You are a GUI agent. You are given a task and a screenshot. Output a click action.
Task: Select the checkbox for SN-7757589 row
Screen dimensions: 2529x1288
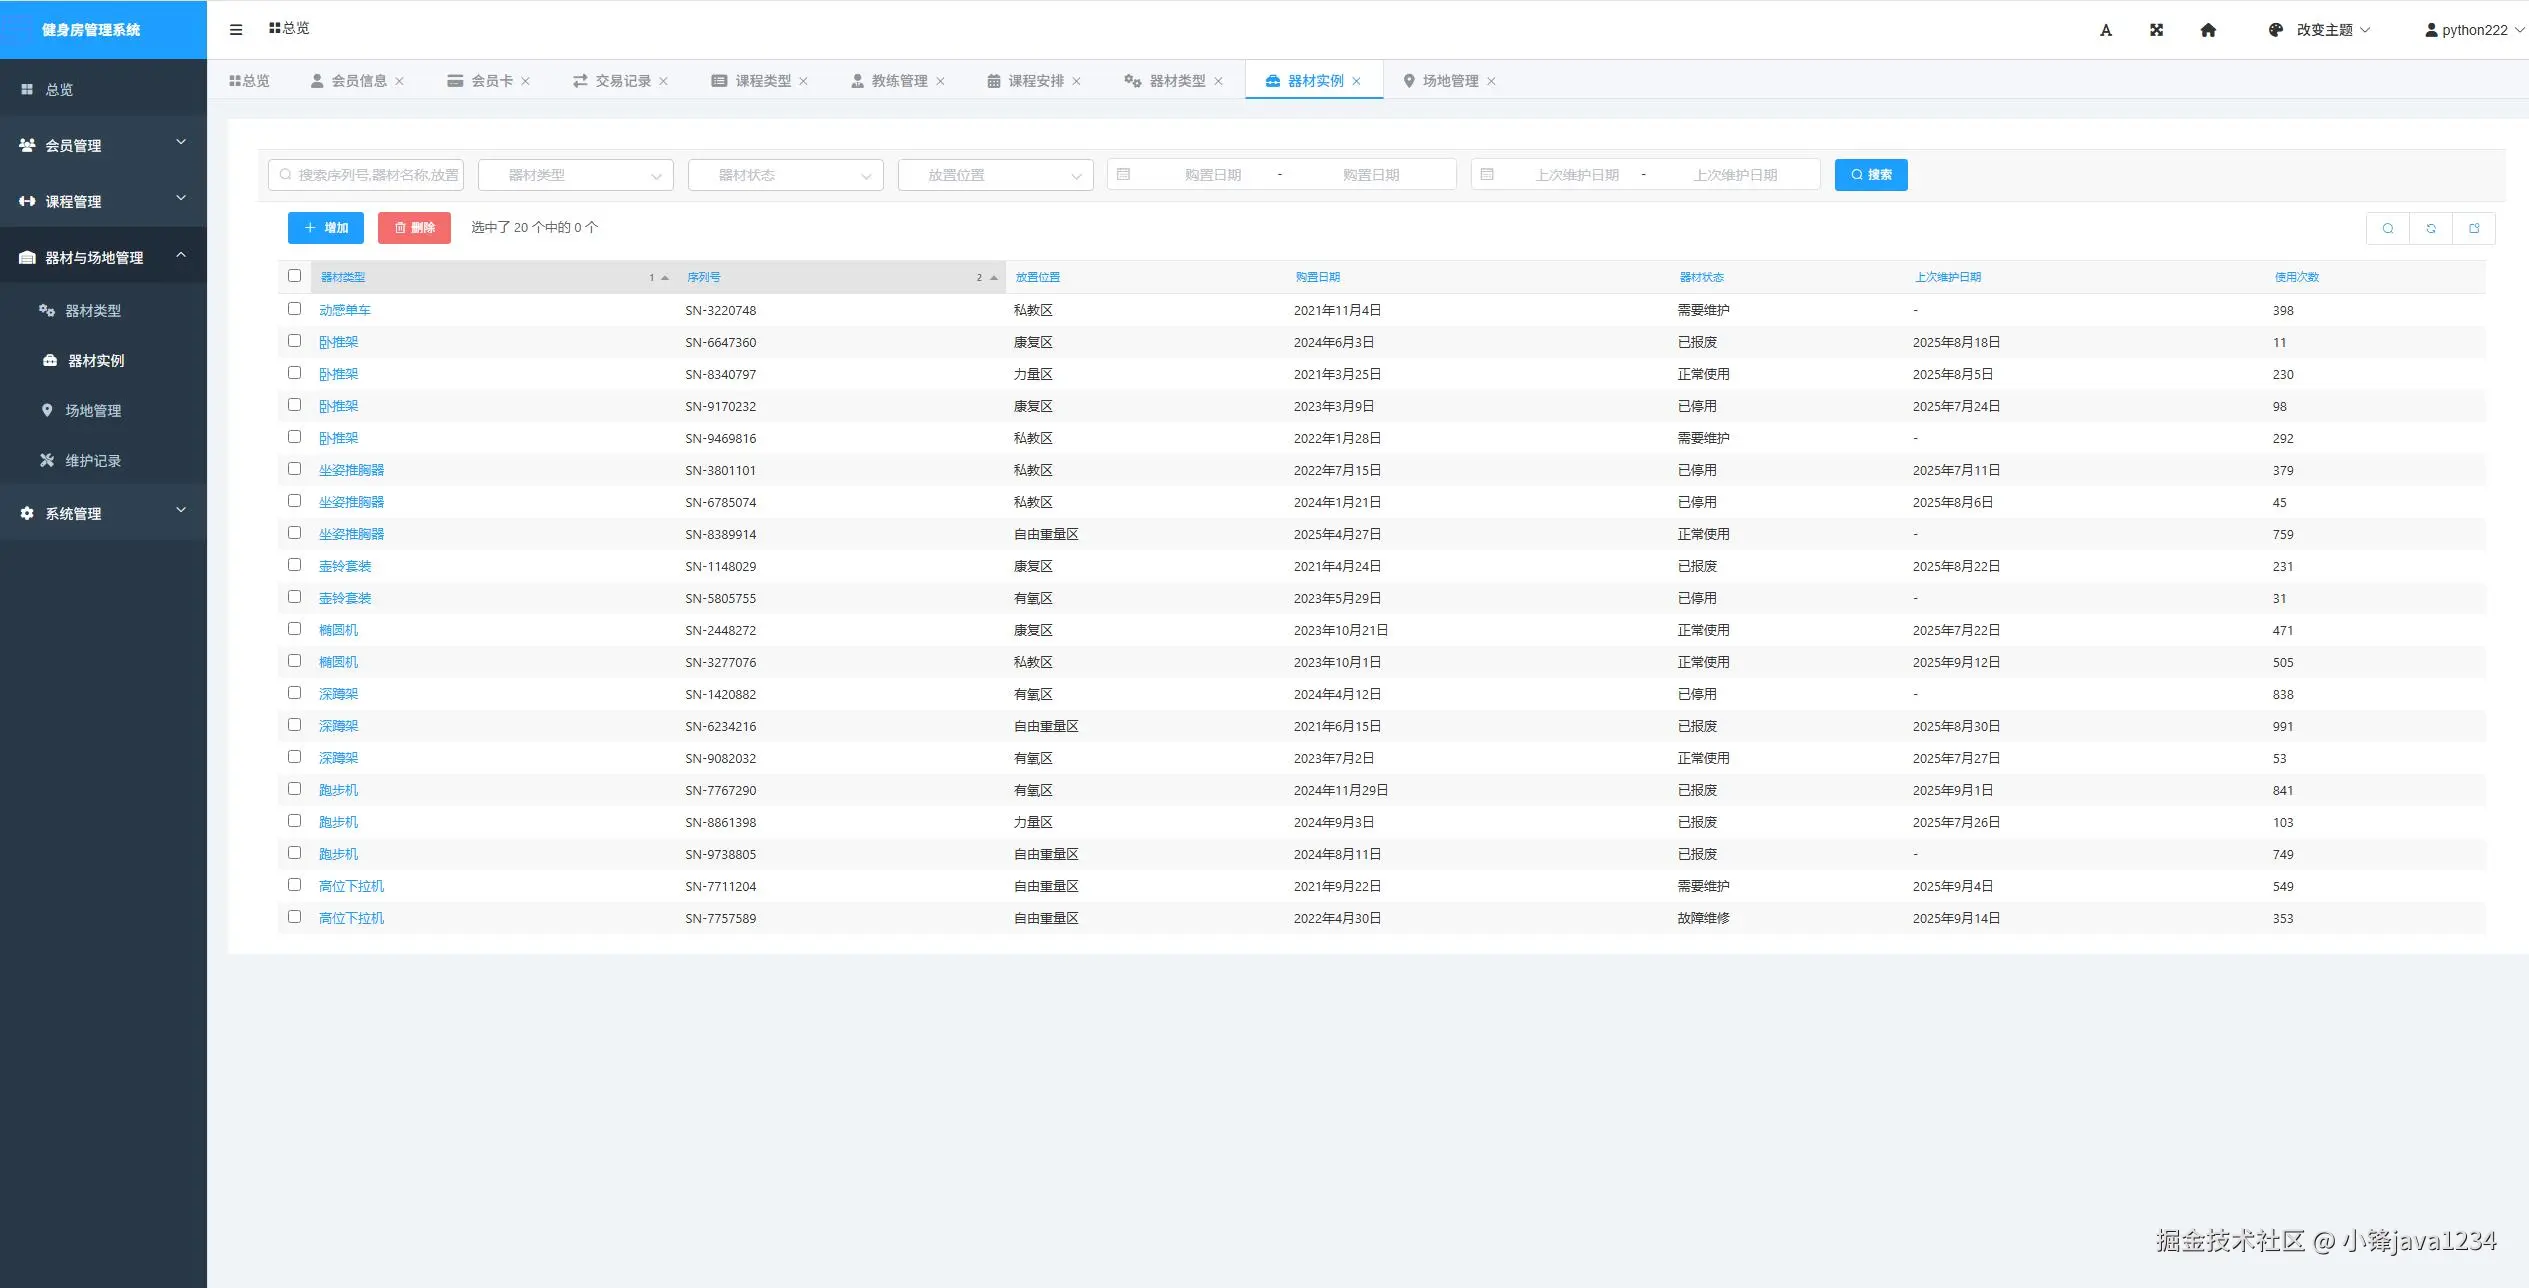294,917
